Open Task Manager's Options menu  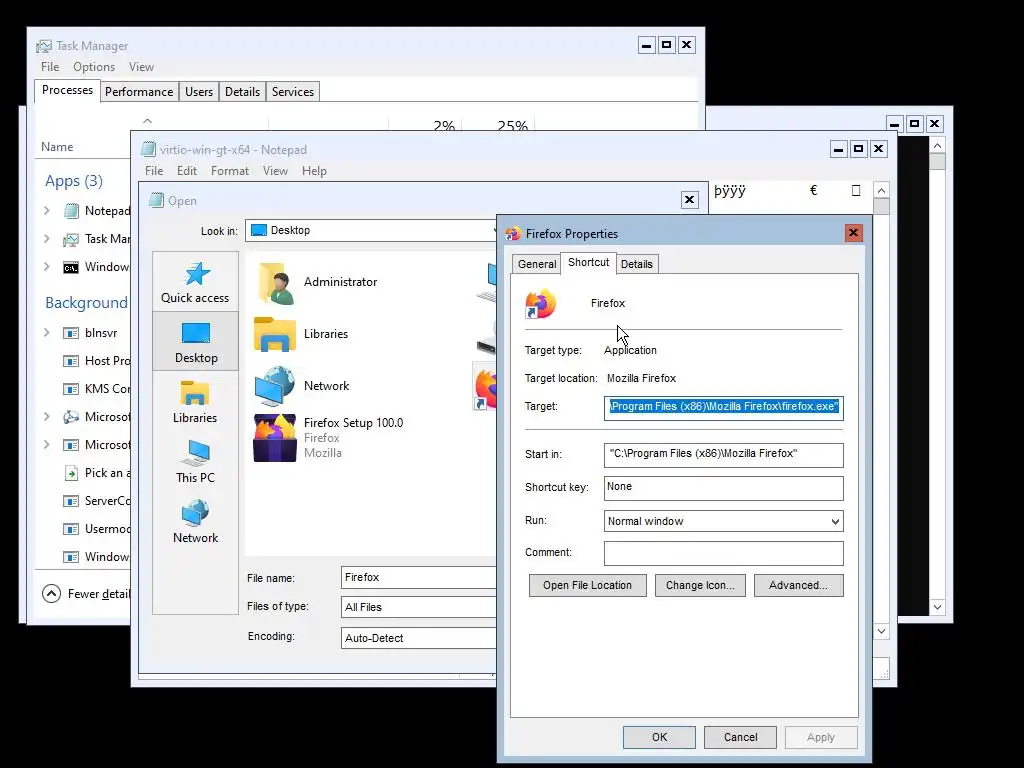[x=94, y=67]
